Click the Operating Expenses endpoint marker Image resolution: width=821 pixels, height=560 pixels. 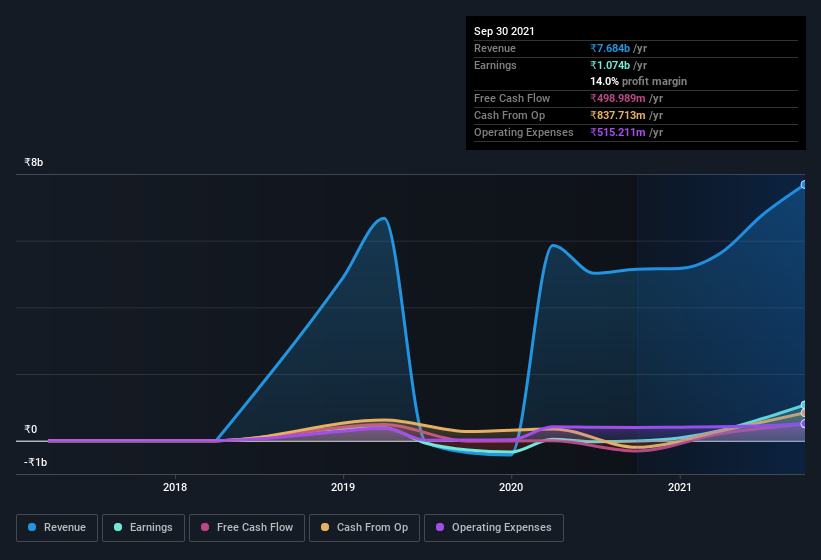[804, 423]
